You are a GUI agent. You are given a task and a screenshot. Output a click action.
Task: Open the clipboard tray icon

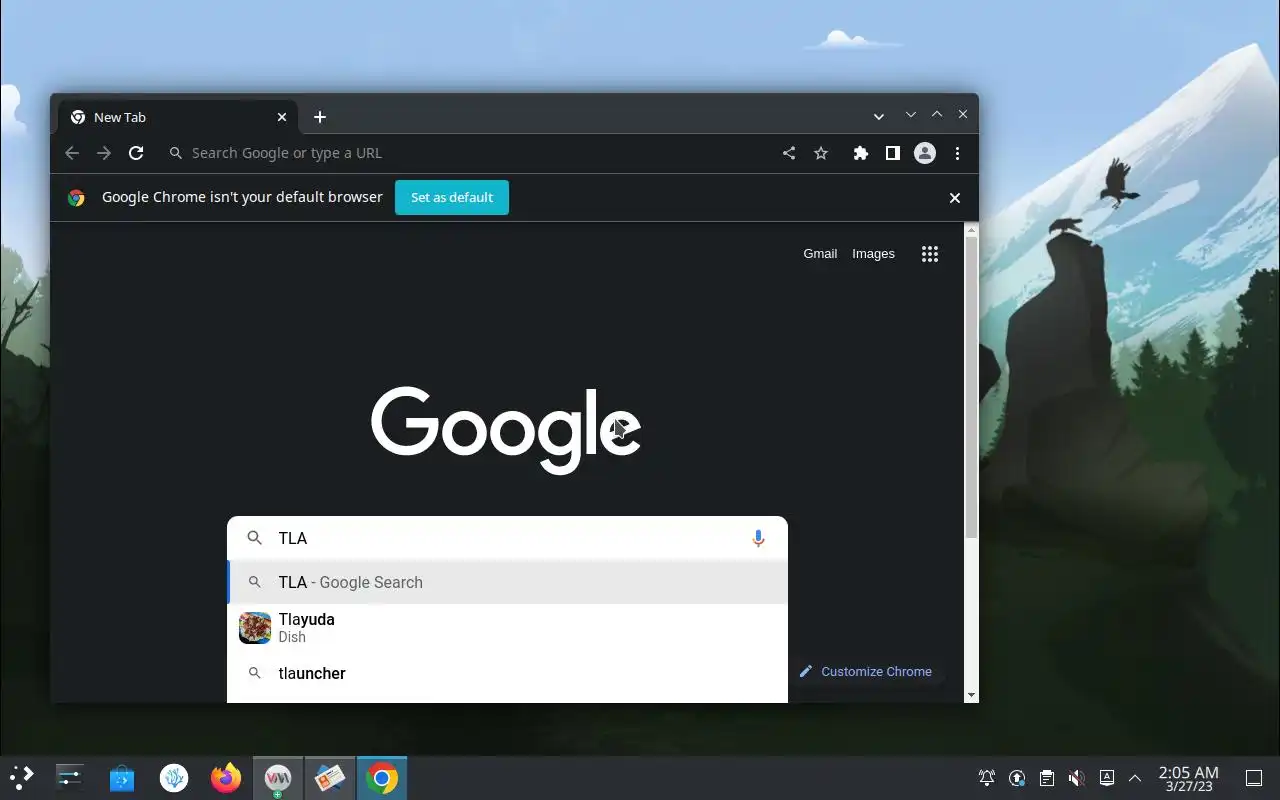1046,778
